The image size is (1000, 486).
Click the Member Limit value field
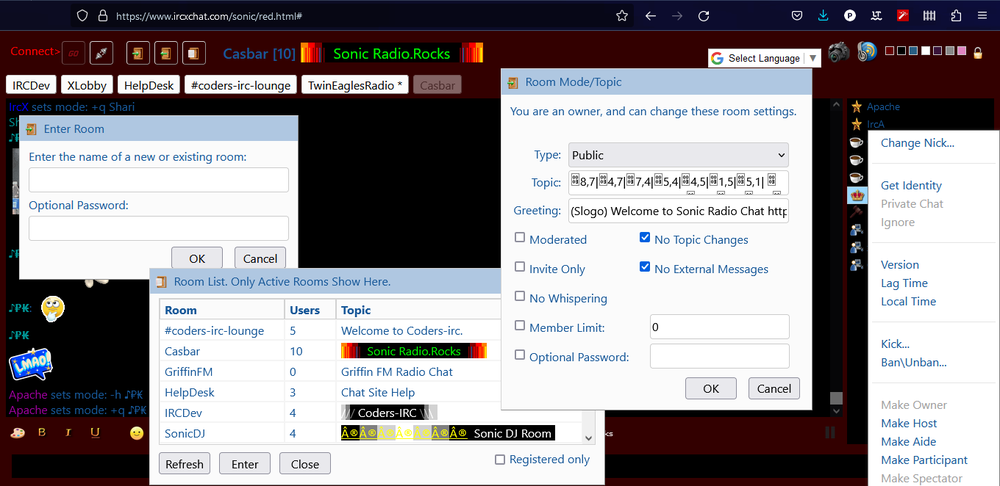pyautogui.click(x=719, y=327)
